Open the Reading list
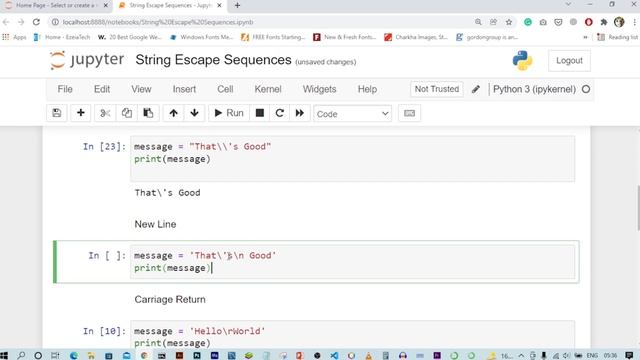This screenshot has height=360, width=640. 618,37
